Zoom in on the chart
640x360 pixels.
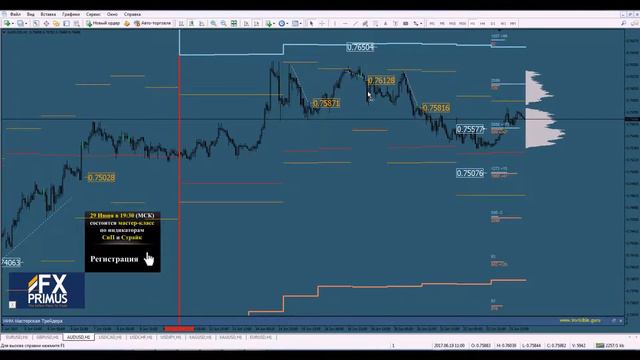tap(213, 24)
